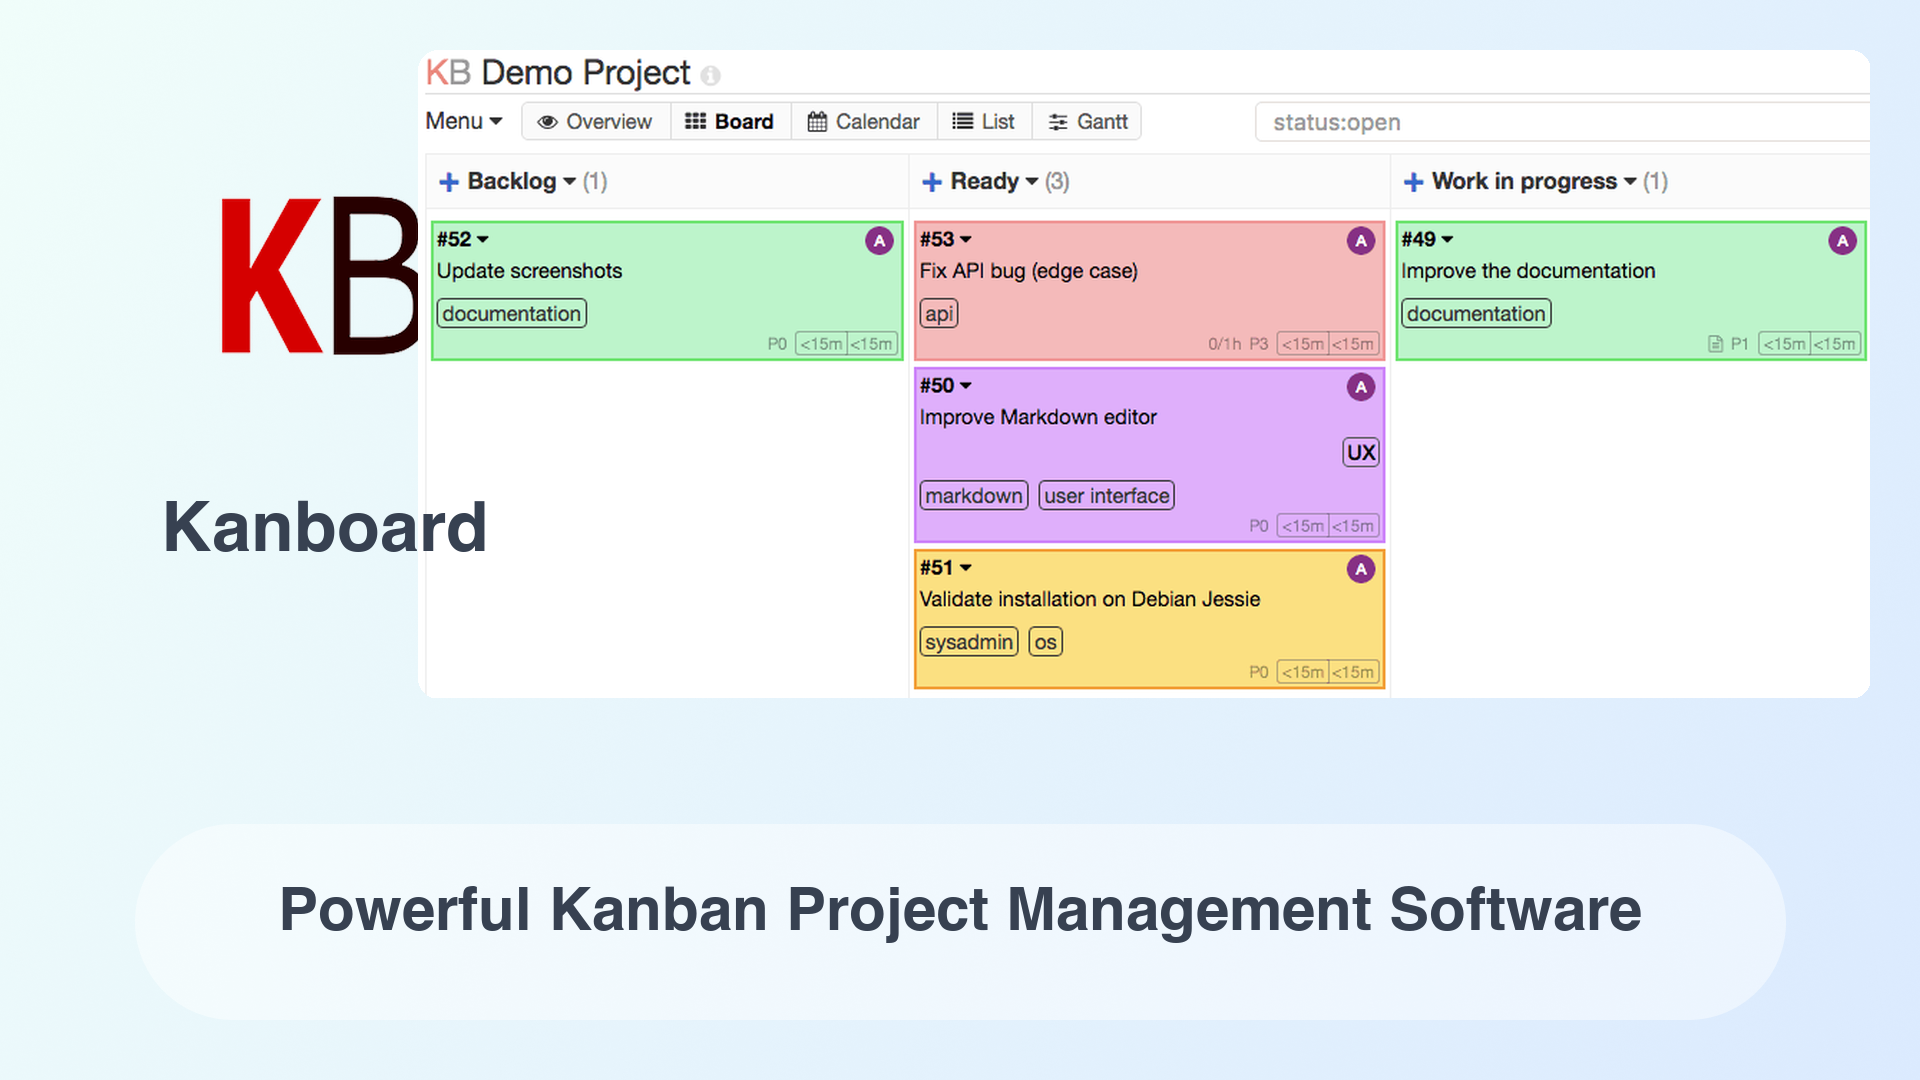The height and width of the screenshot is (1080, 1920).
Task: Add a task to the Backlog column via plus
Action: 449,182
